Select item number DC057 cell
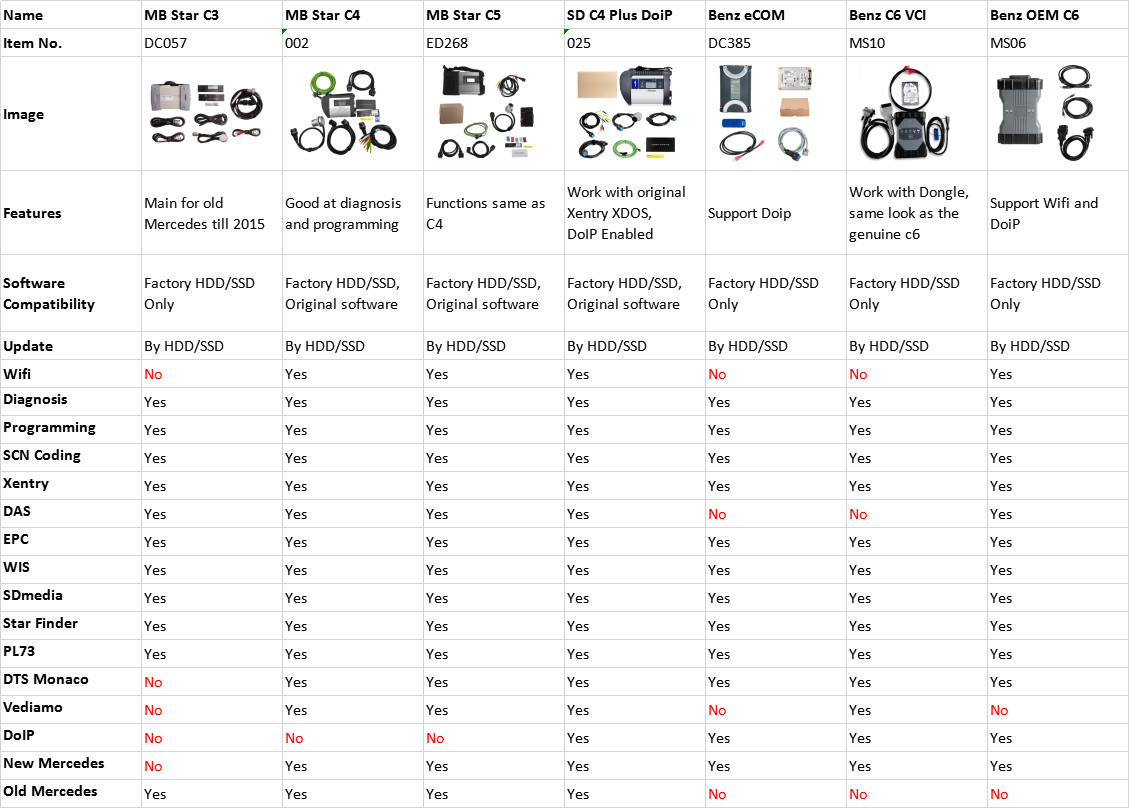1129x808 pixels. coord(167,43)
